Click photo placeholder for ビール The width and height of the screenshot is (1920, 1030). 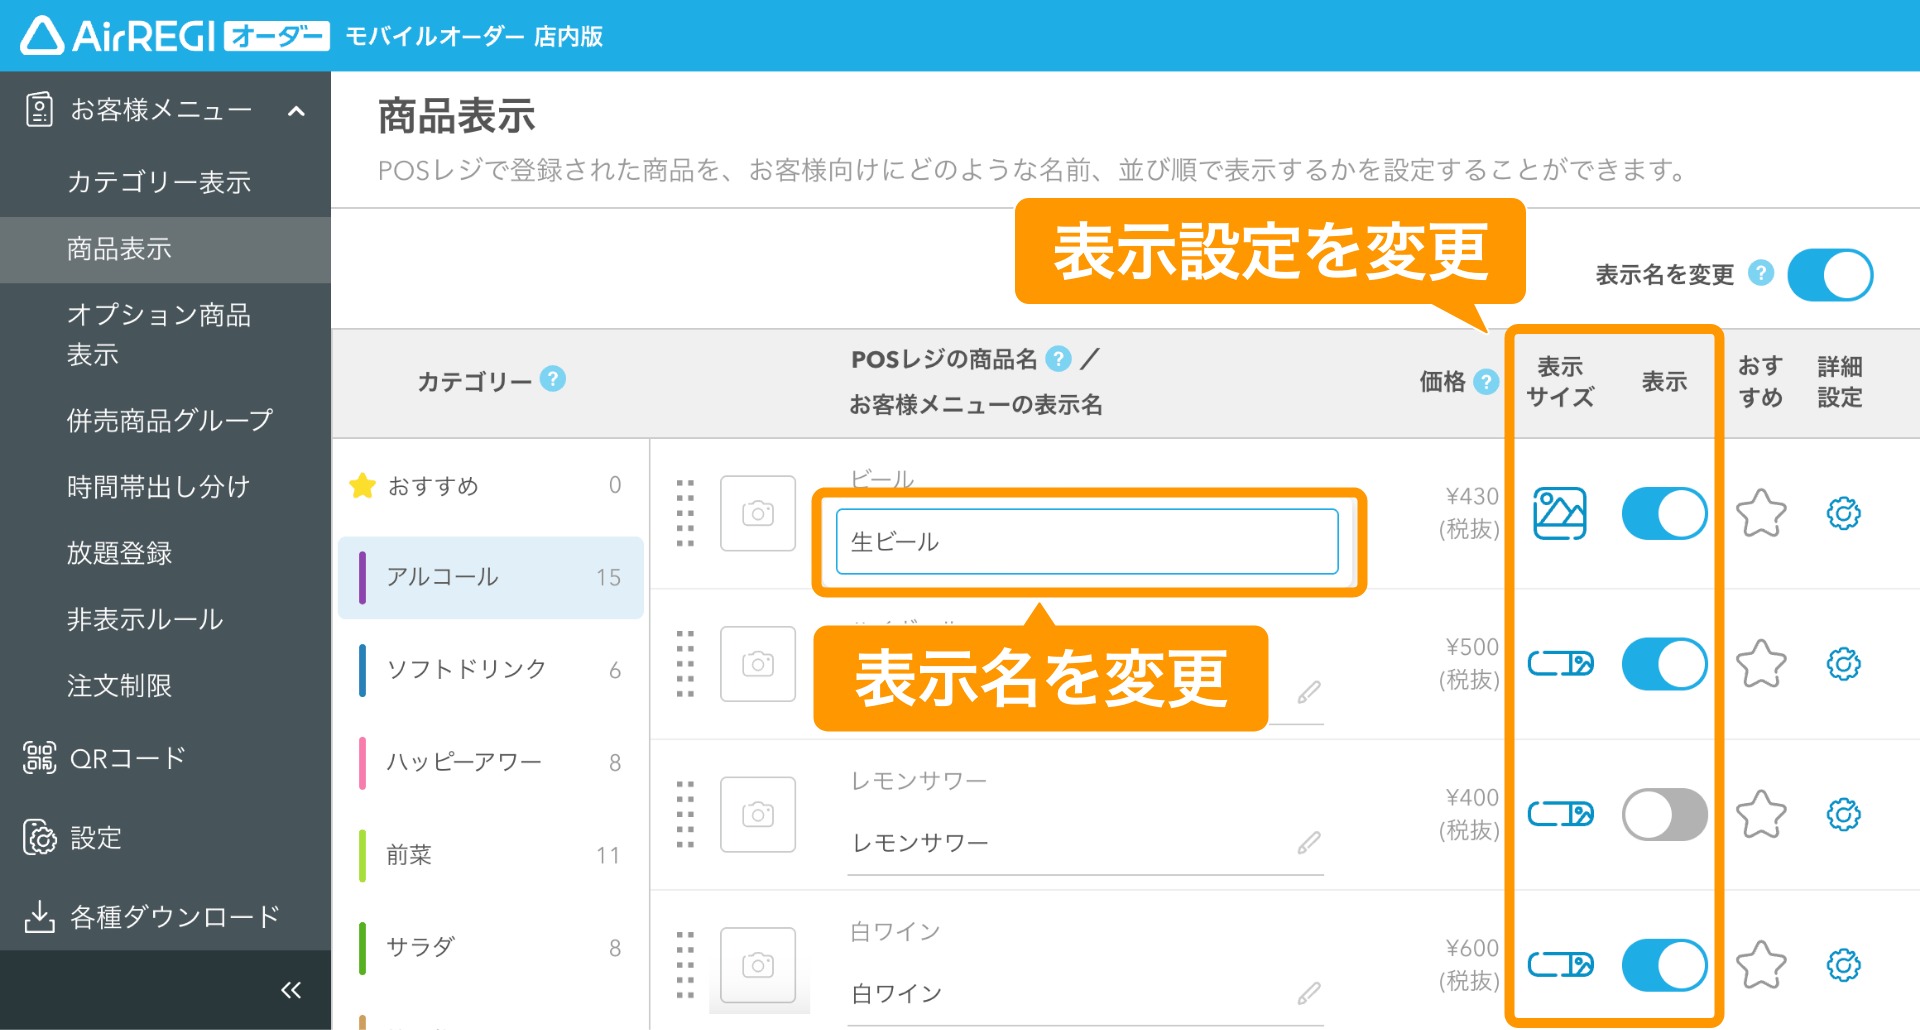(758, 513)
